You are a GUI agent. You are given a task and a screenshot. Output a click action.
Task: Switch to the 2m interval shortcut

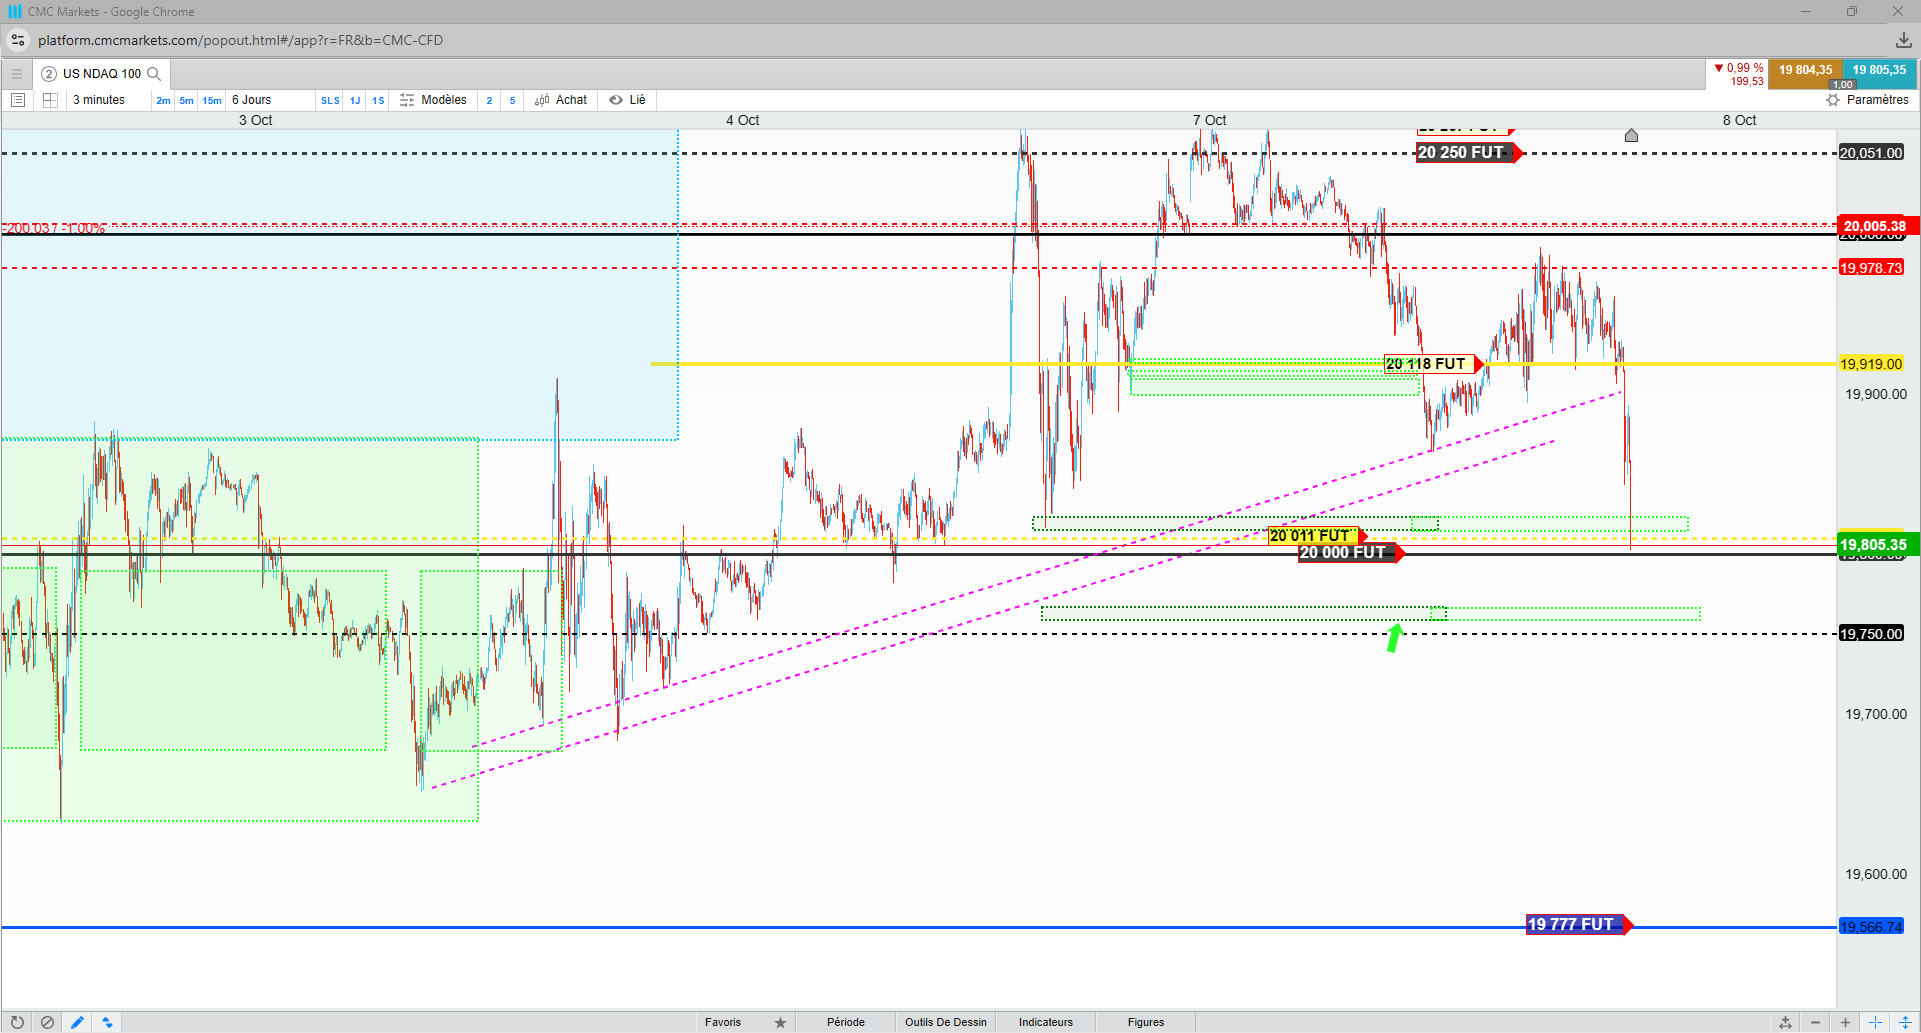click(163, 100)
